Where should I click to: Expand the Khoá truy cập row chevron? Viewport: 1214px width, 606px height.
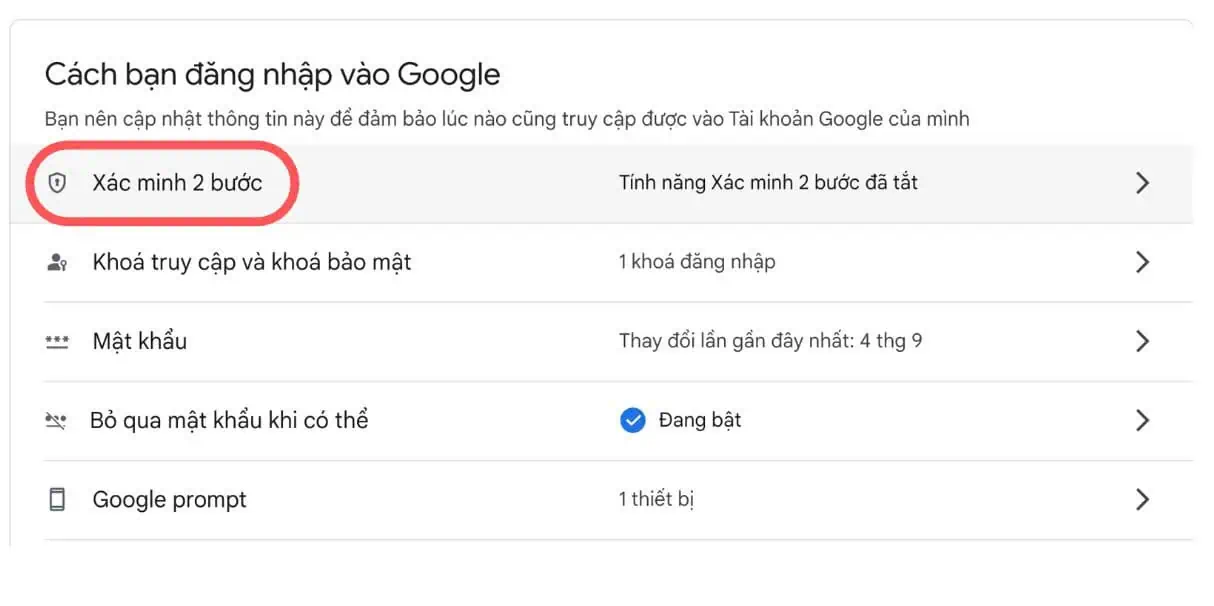pos(1143,262)
